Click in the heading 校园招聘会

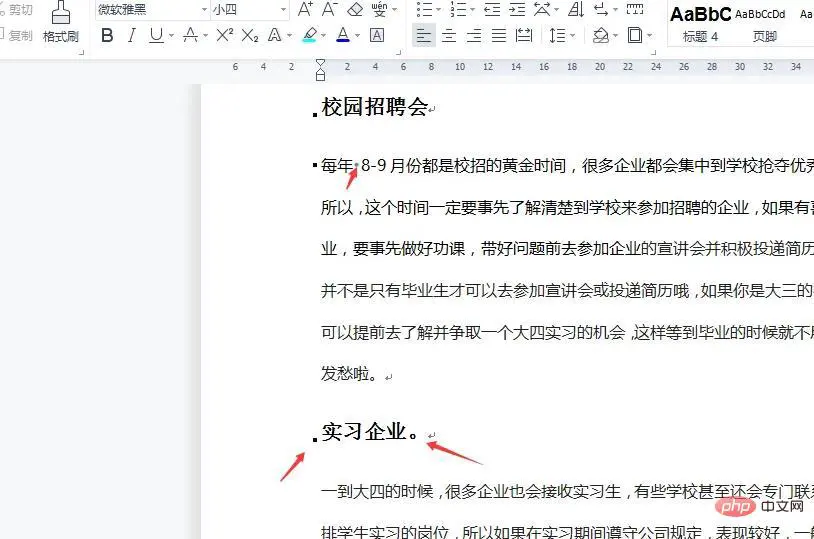coord(375,107)
